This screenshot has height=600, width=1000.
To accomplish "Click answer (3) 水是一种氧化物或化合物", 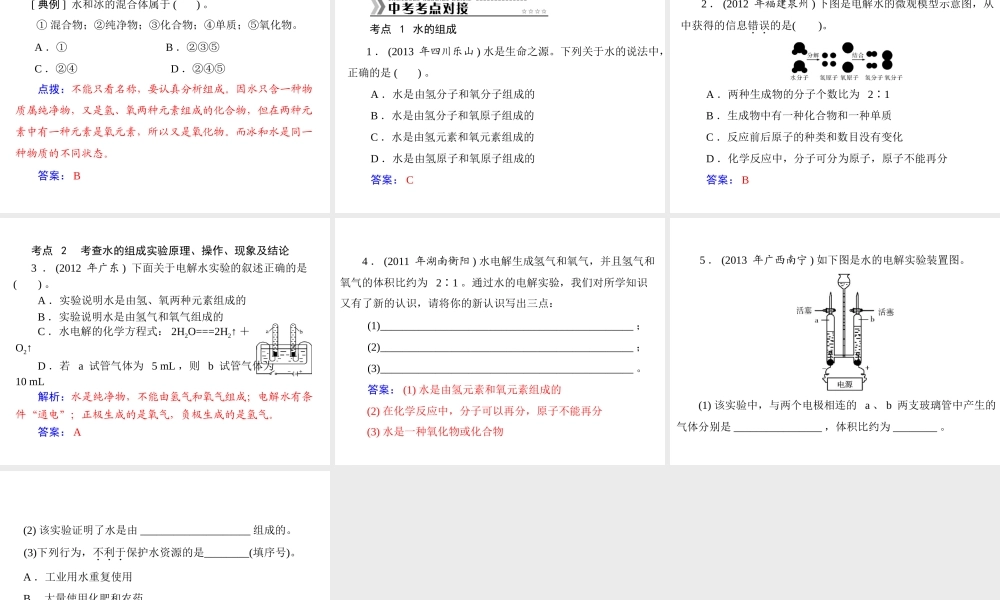I will (435, 432).
